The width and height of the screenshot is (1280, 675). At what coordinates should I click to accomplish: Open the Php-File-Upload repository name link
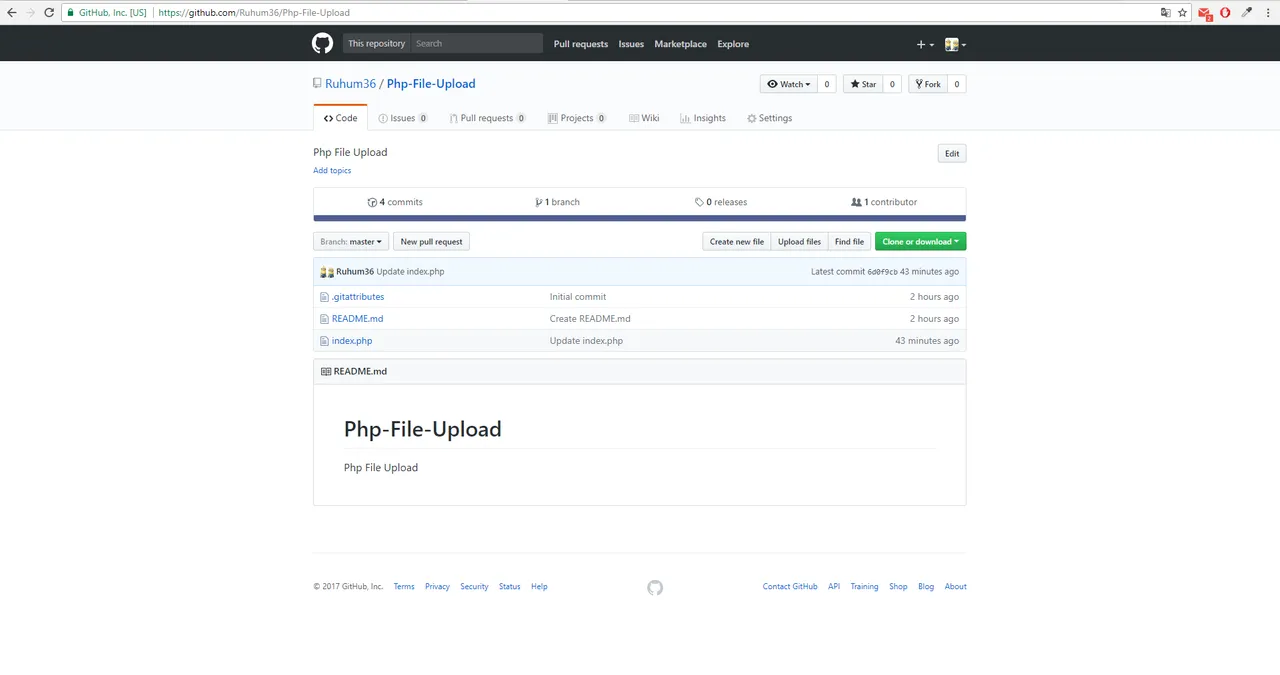[431, 84]
